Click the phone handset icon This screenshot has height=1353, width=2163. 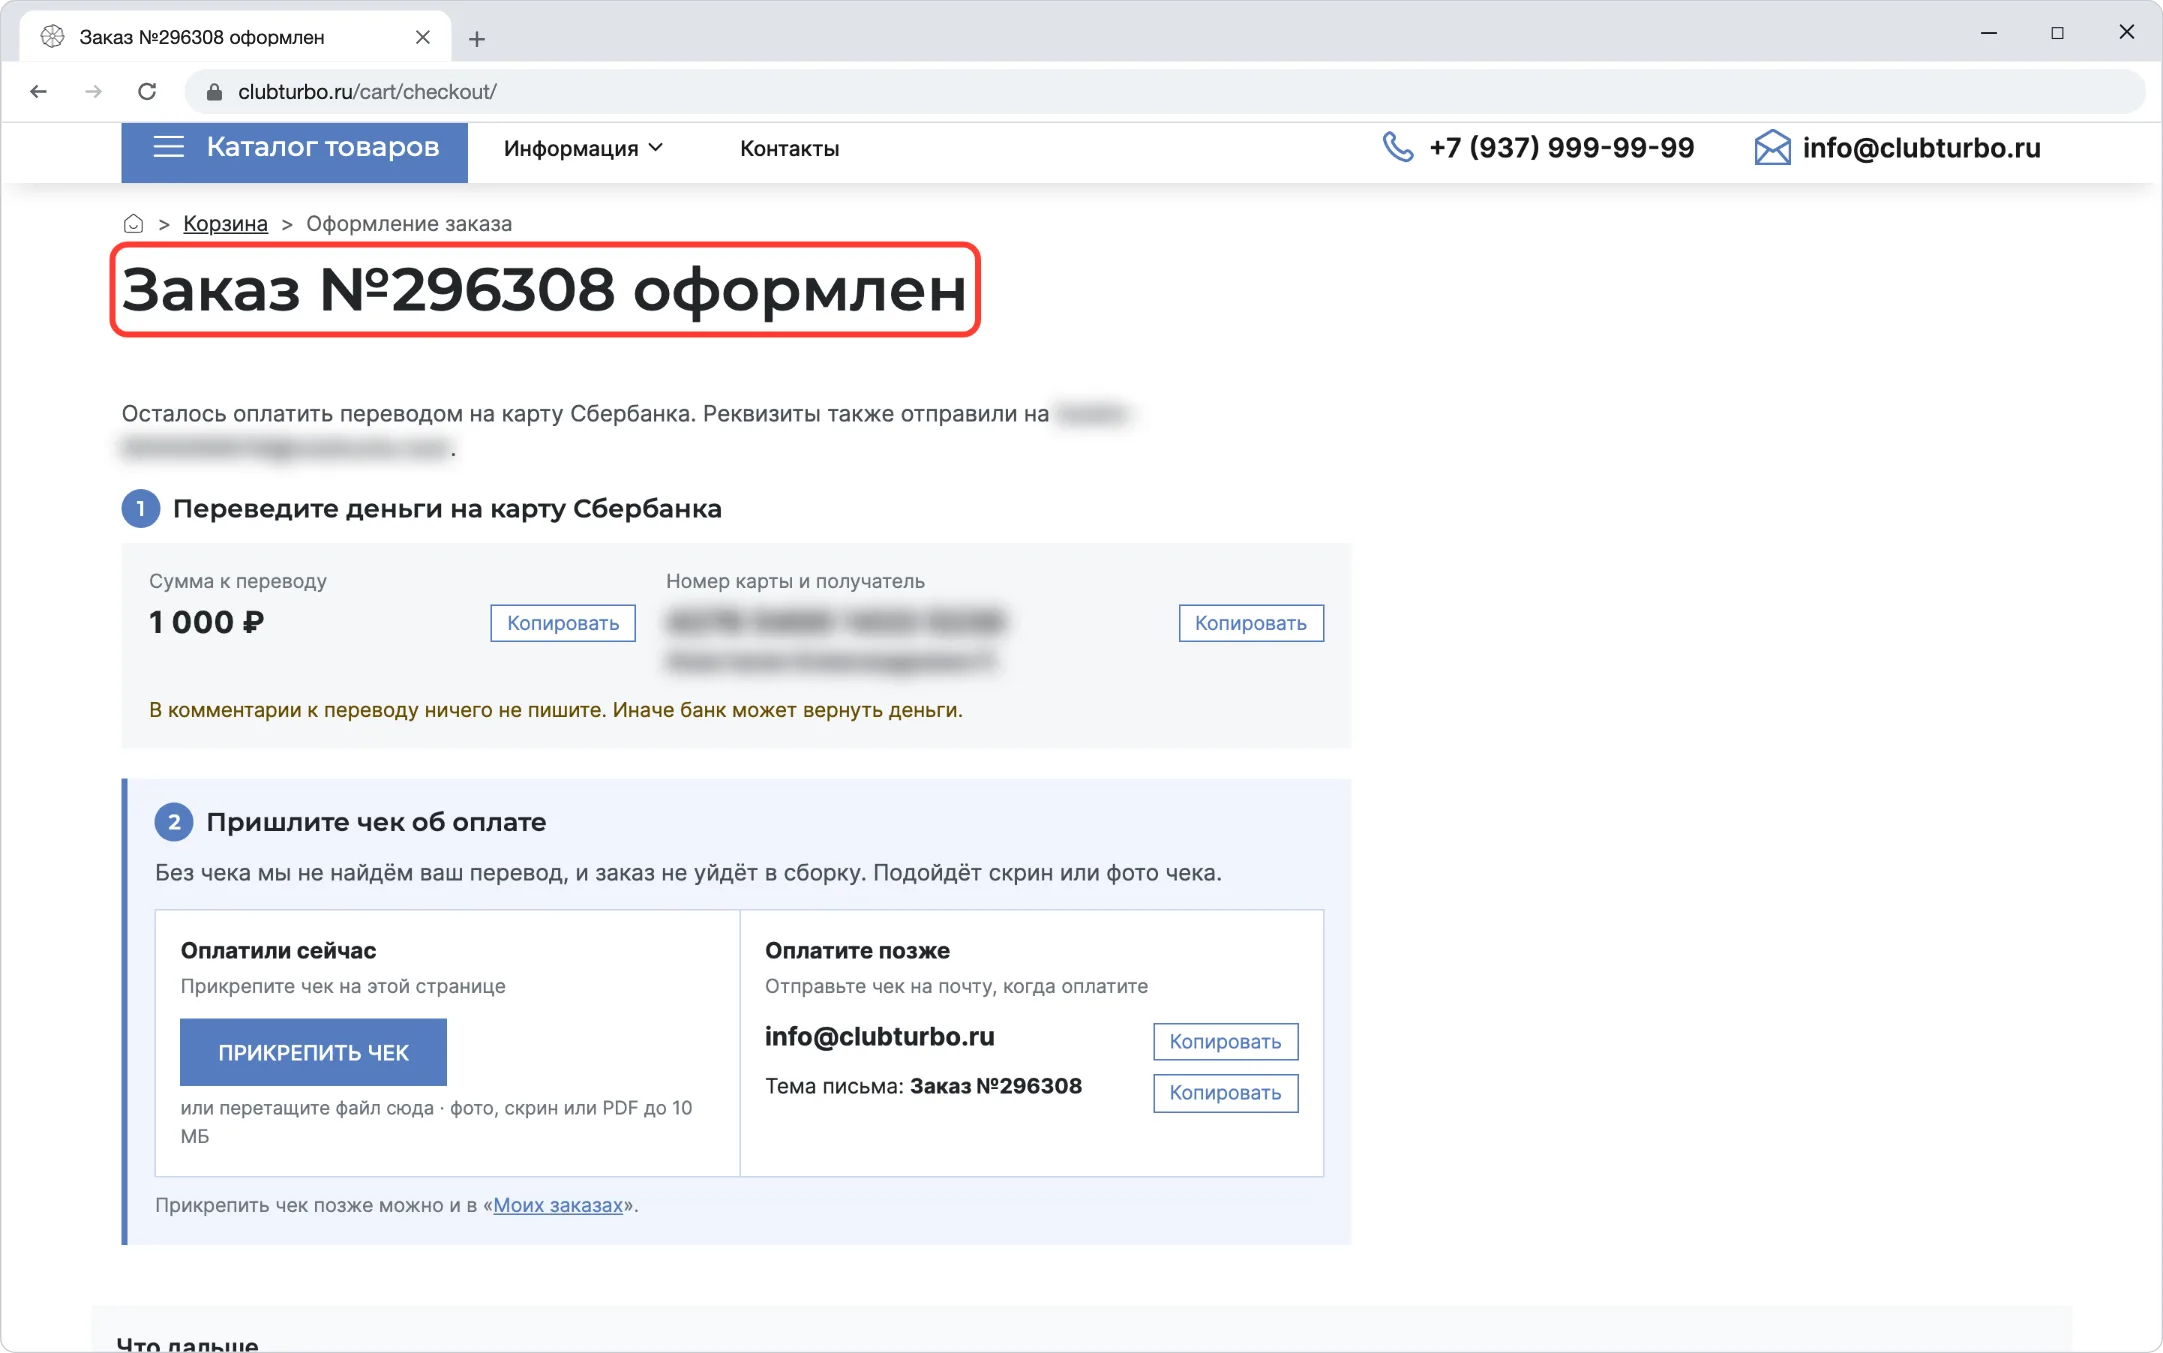tap(1398, 147)
